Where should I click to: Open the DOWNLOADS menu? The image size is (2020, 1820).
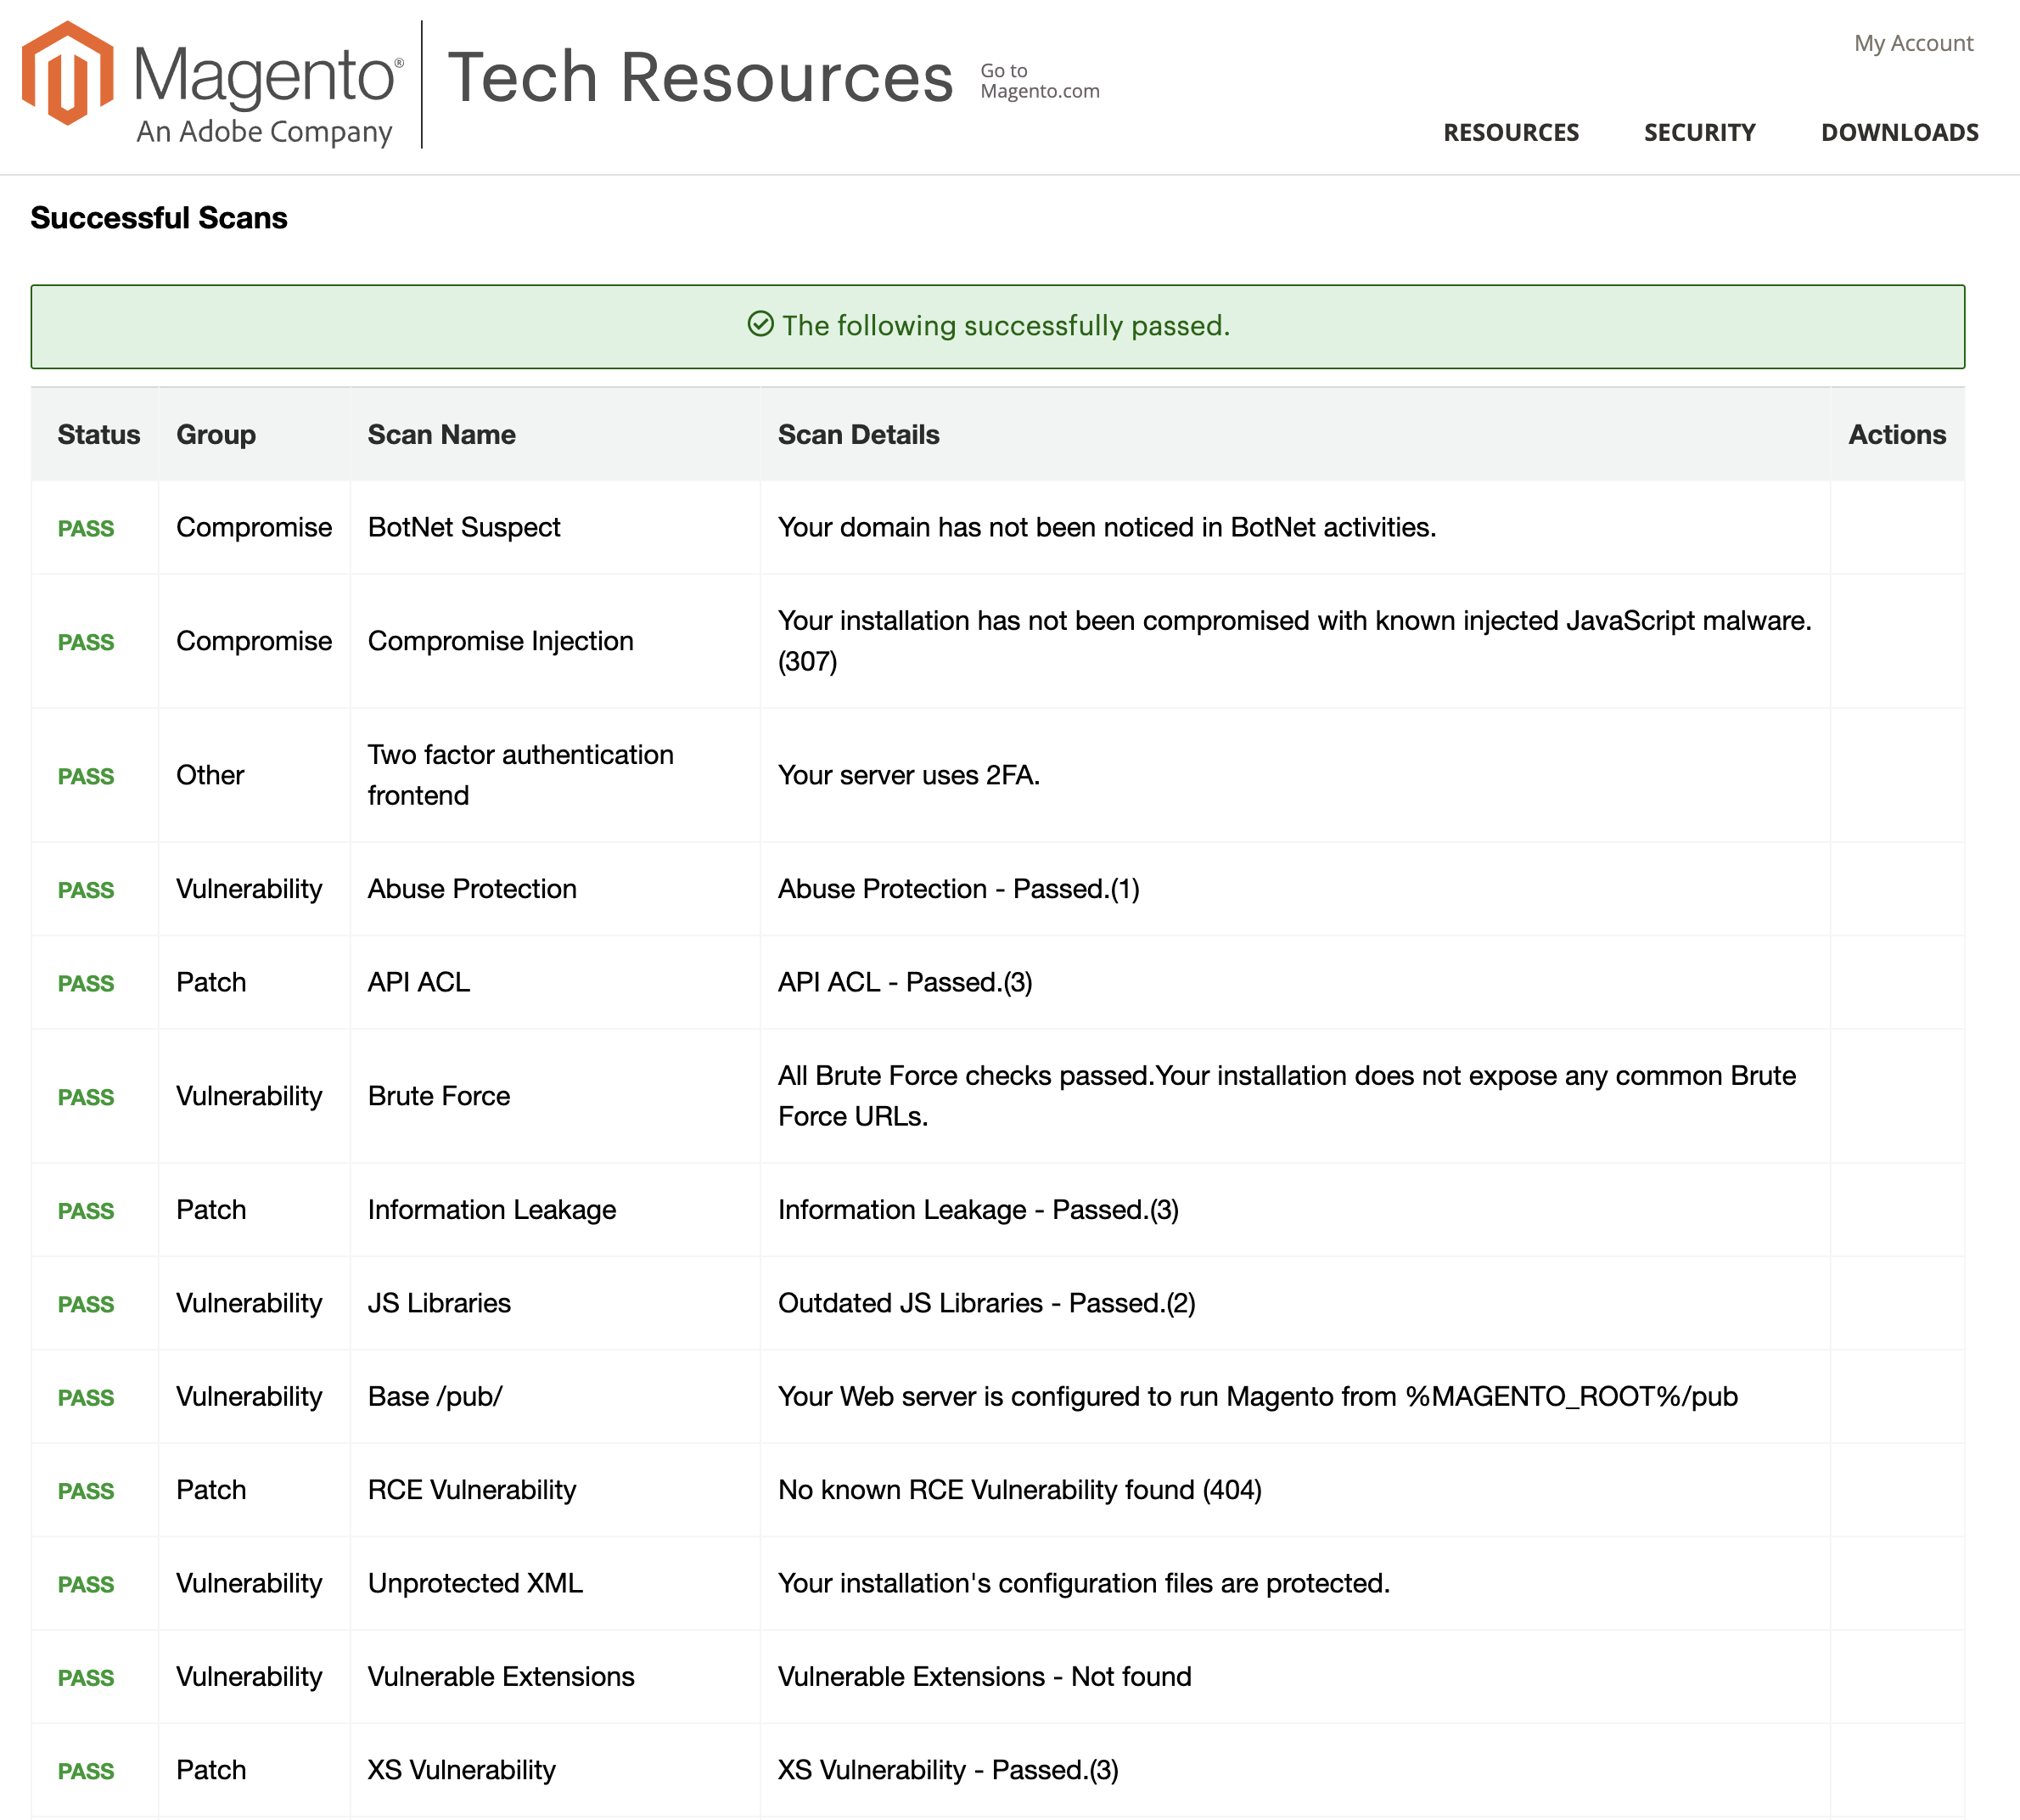click(x=1899, y=132)
